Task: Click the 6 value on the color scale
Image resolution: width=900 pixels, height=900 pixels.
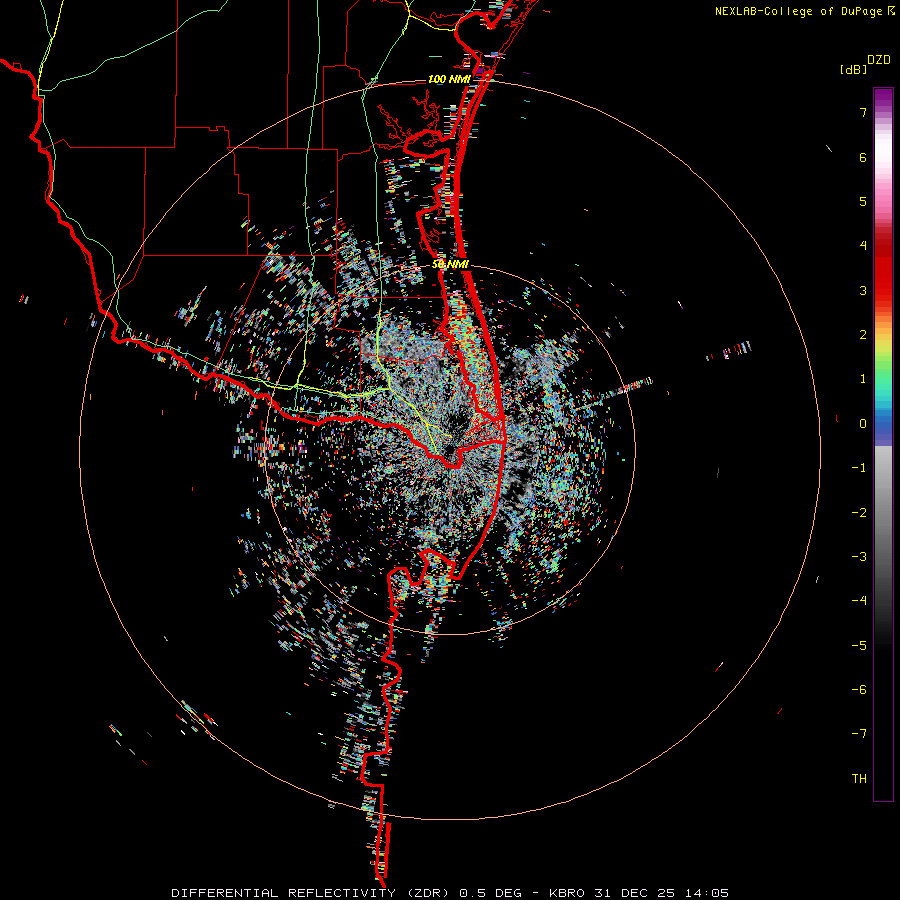Action: [x=863, y=157]
